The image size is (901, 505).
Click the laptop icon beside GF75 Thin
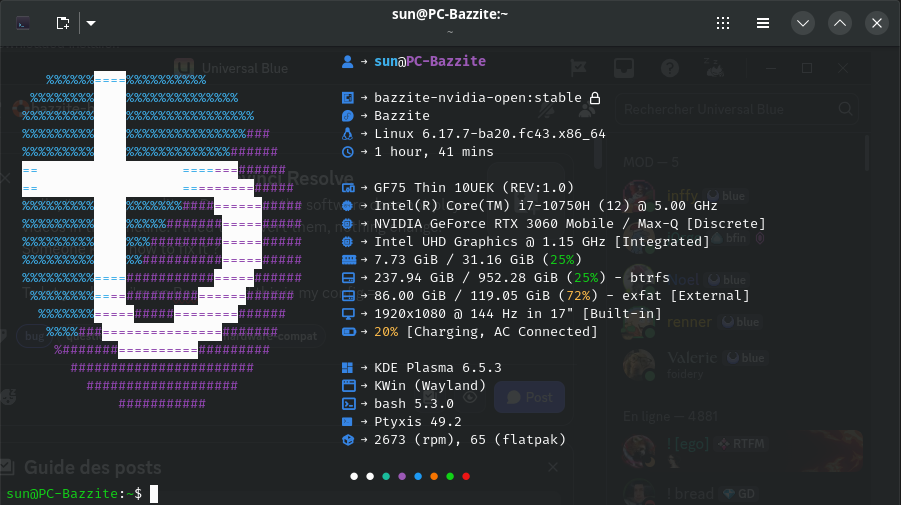tap(348, 188)
